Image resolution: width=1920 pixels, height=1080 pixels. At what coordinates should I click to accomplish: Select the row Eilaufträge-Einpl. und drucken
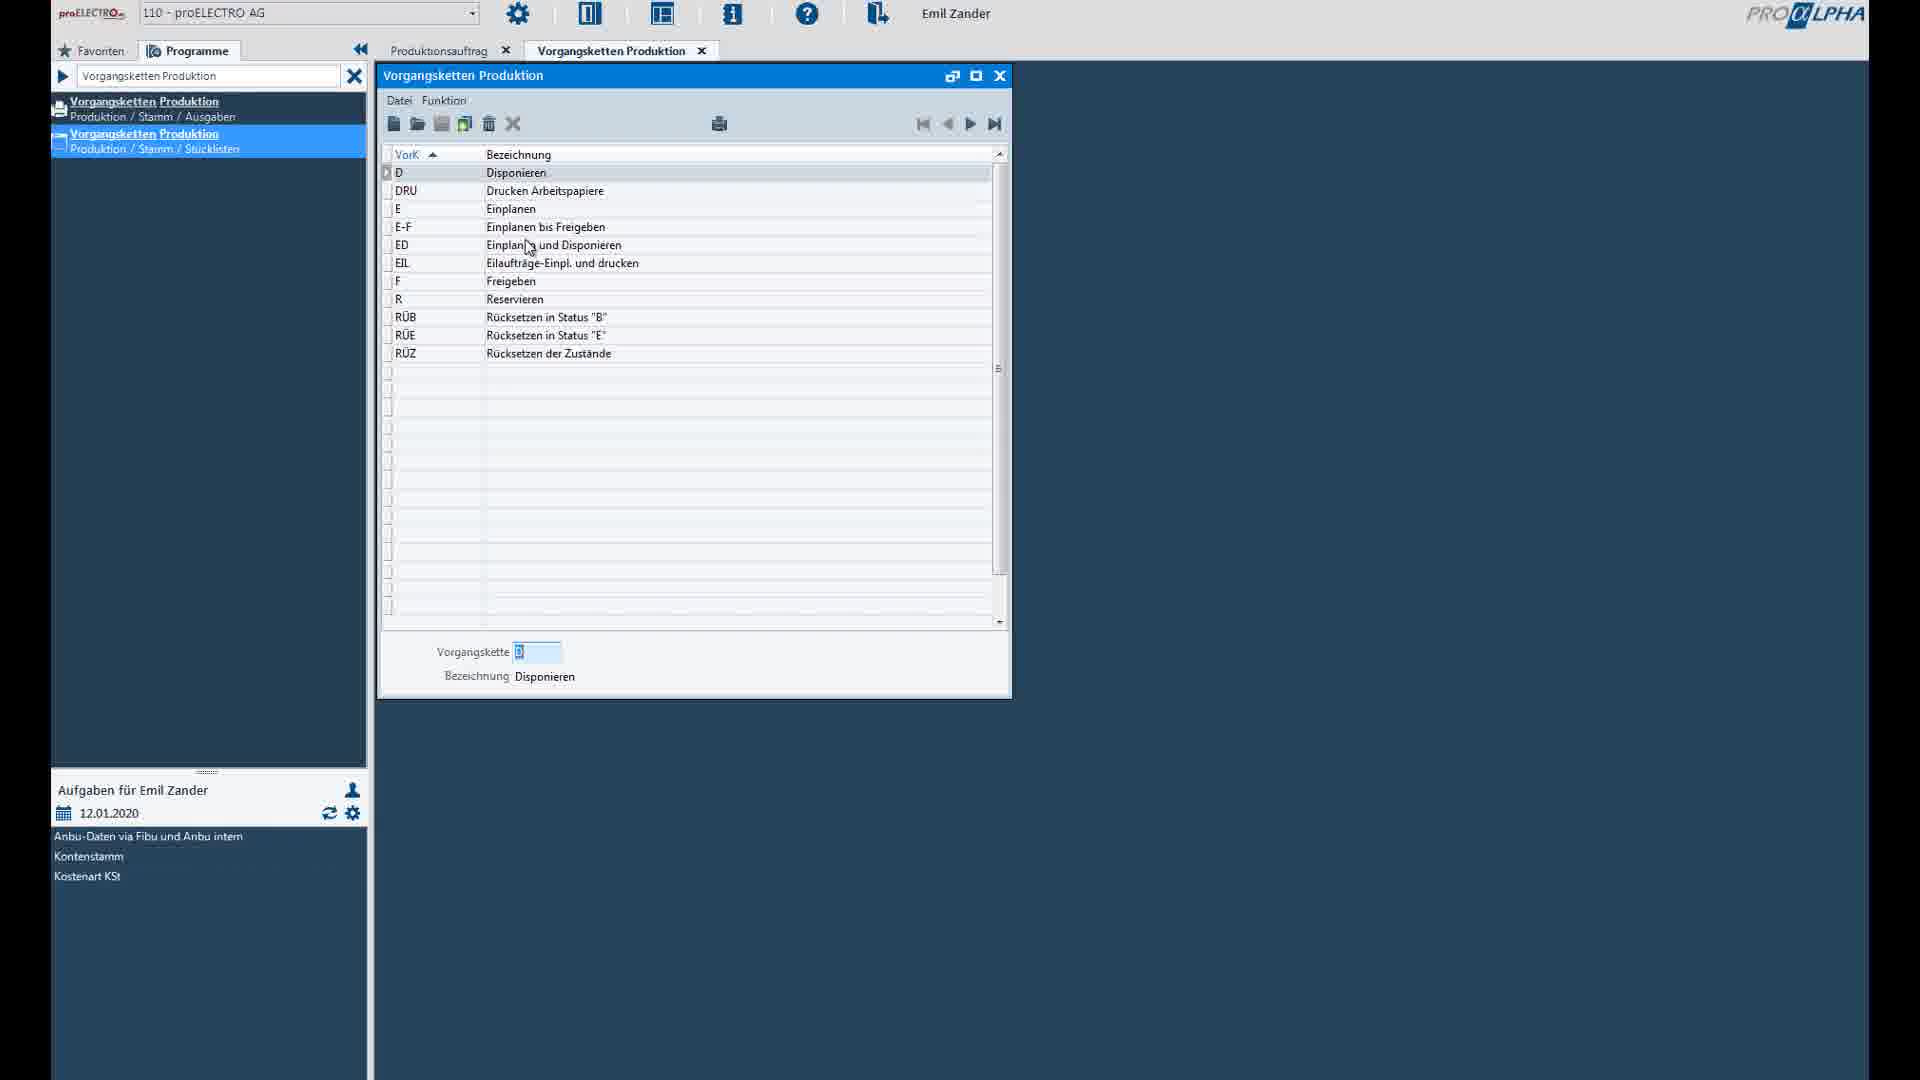(x=687, y=263)
